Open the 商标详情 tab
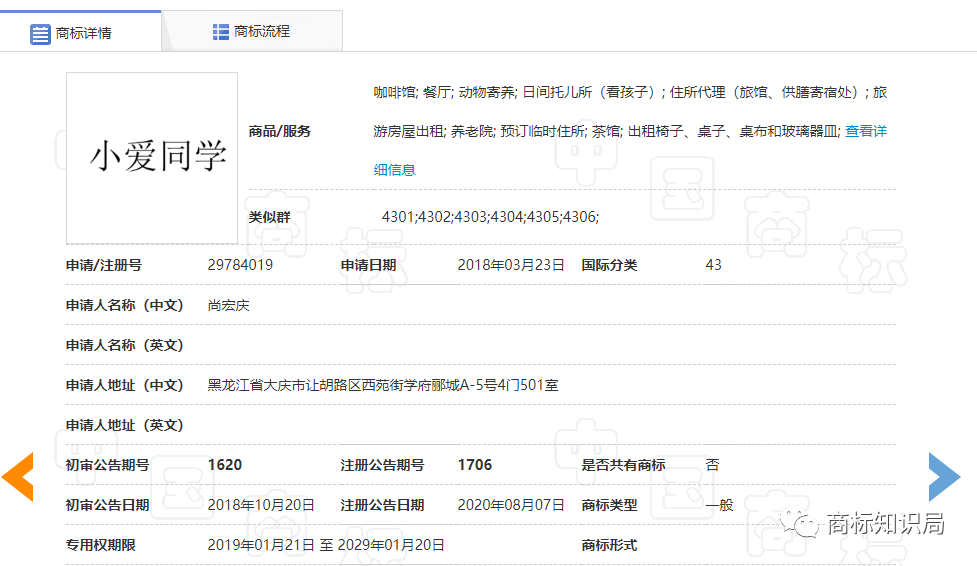Screen dimensions: 977x566 click(x=80, y=32)
